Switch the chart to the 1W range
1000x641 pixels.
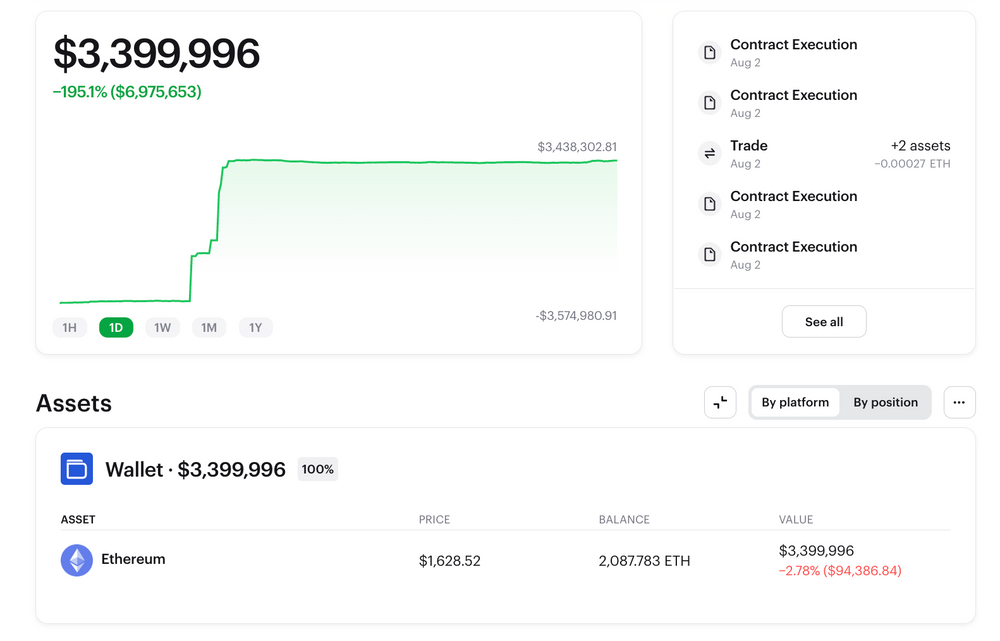(x=162, y=327)
